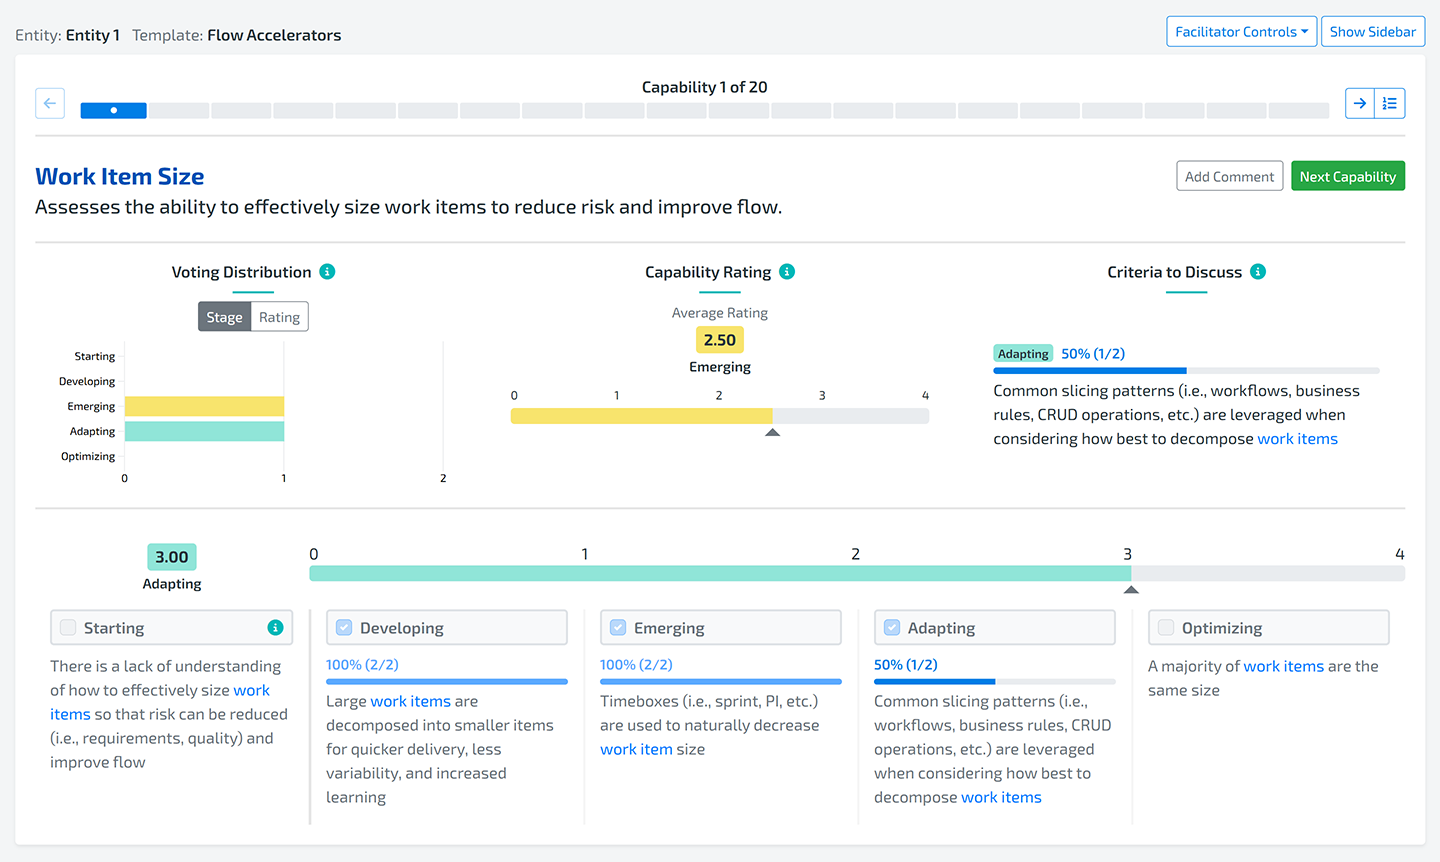Uncheck the Adapting stage checkbox

pyautogui.click(x=892, y=628)
